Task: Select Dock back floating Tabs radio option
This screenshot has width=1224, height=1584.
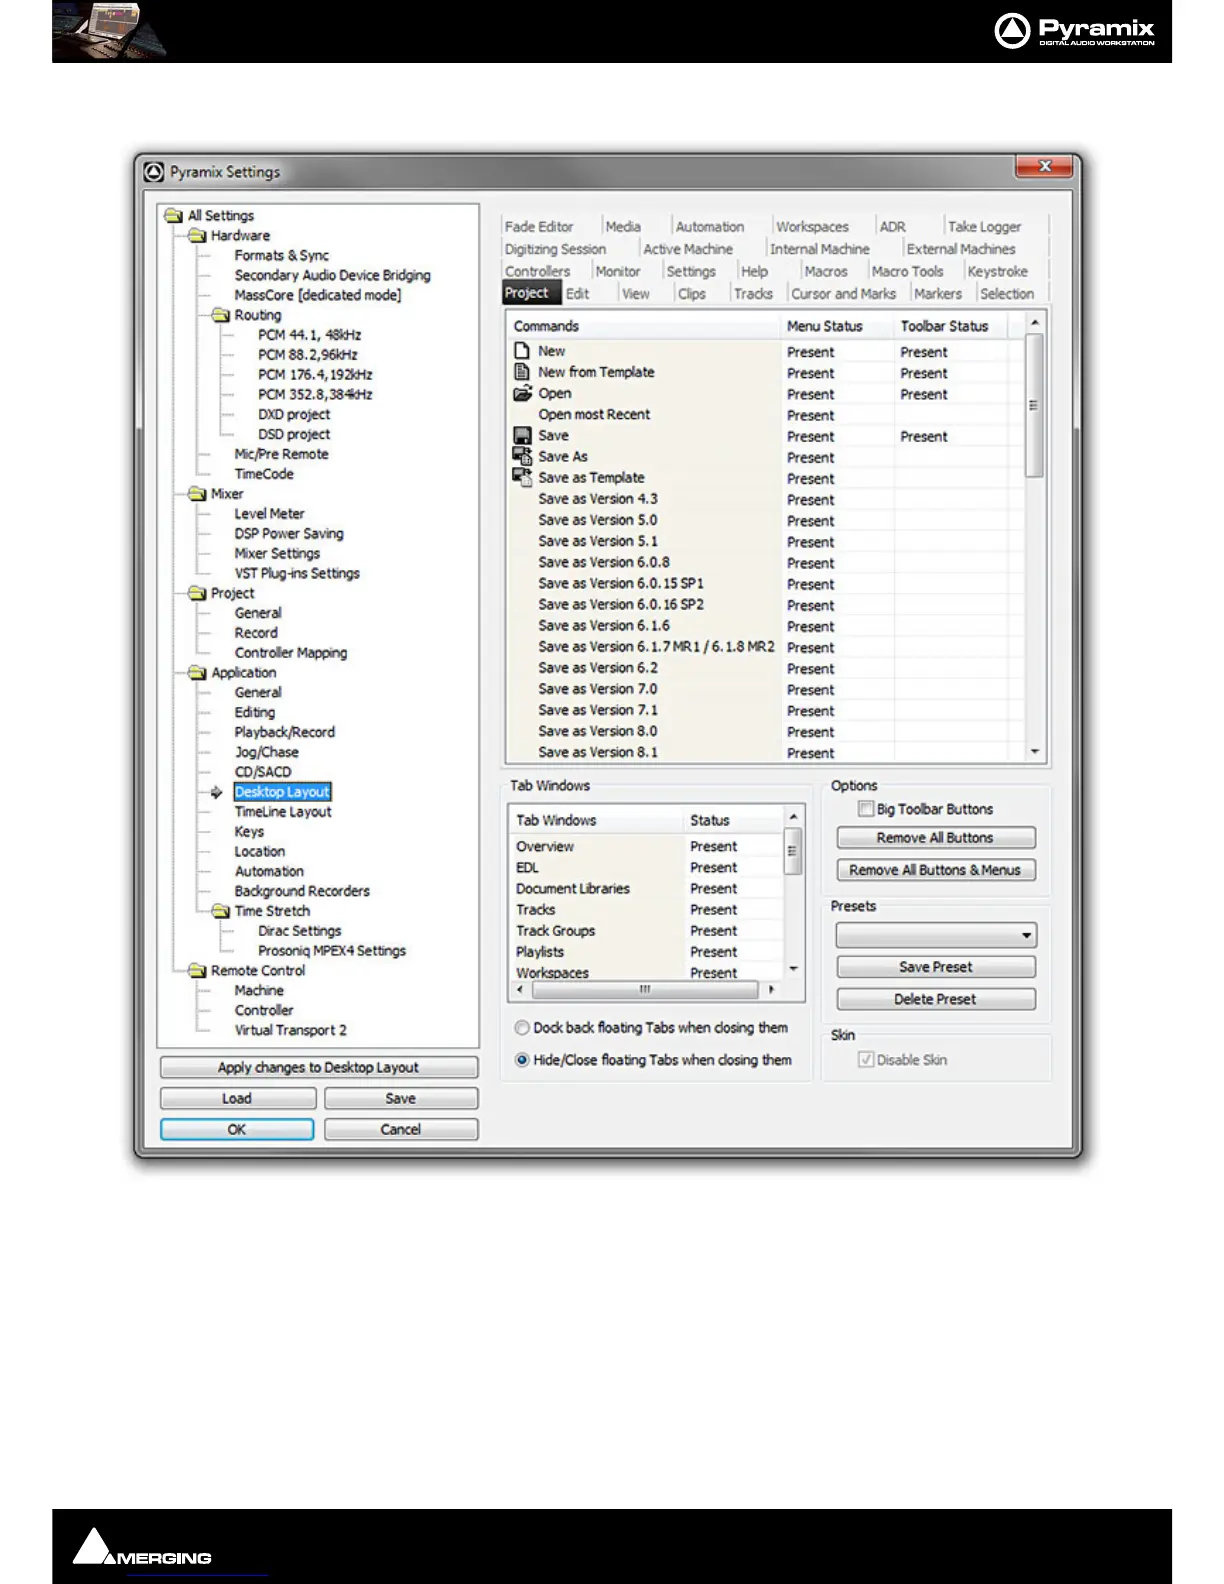Action: pyautogui.click(x=522, y=1028)
